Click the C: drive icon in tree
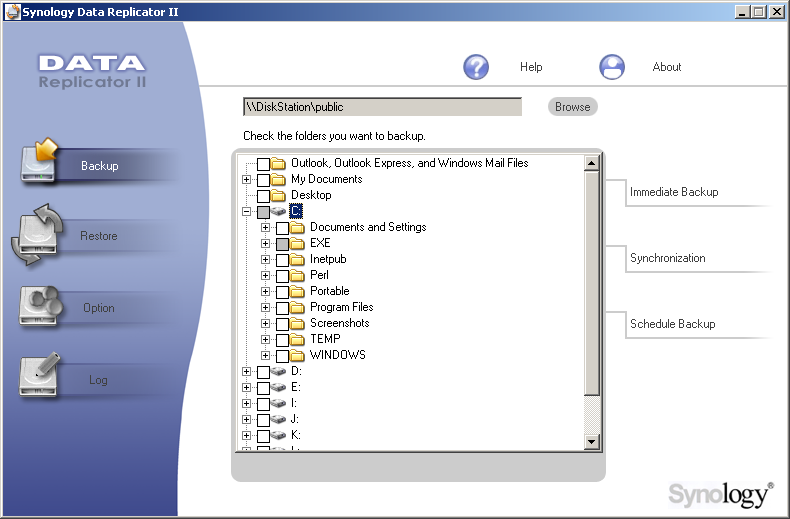 pyautogui.click(x=279, y=211)
